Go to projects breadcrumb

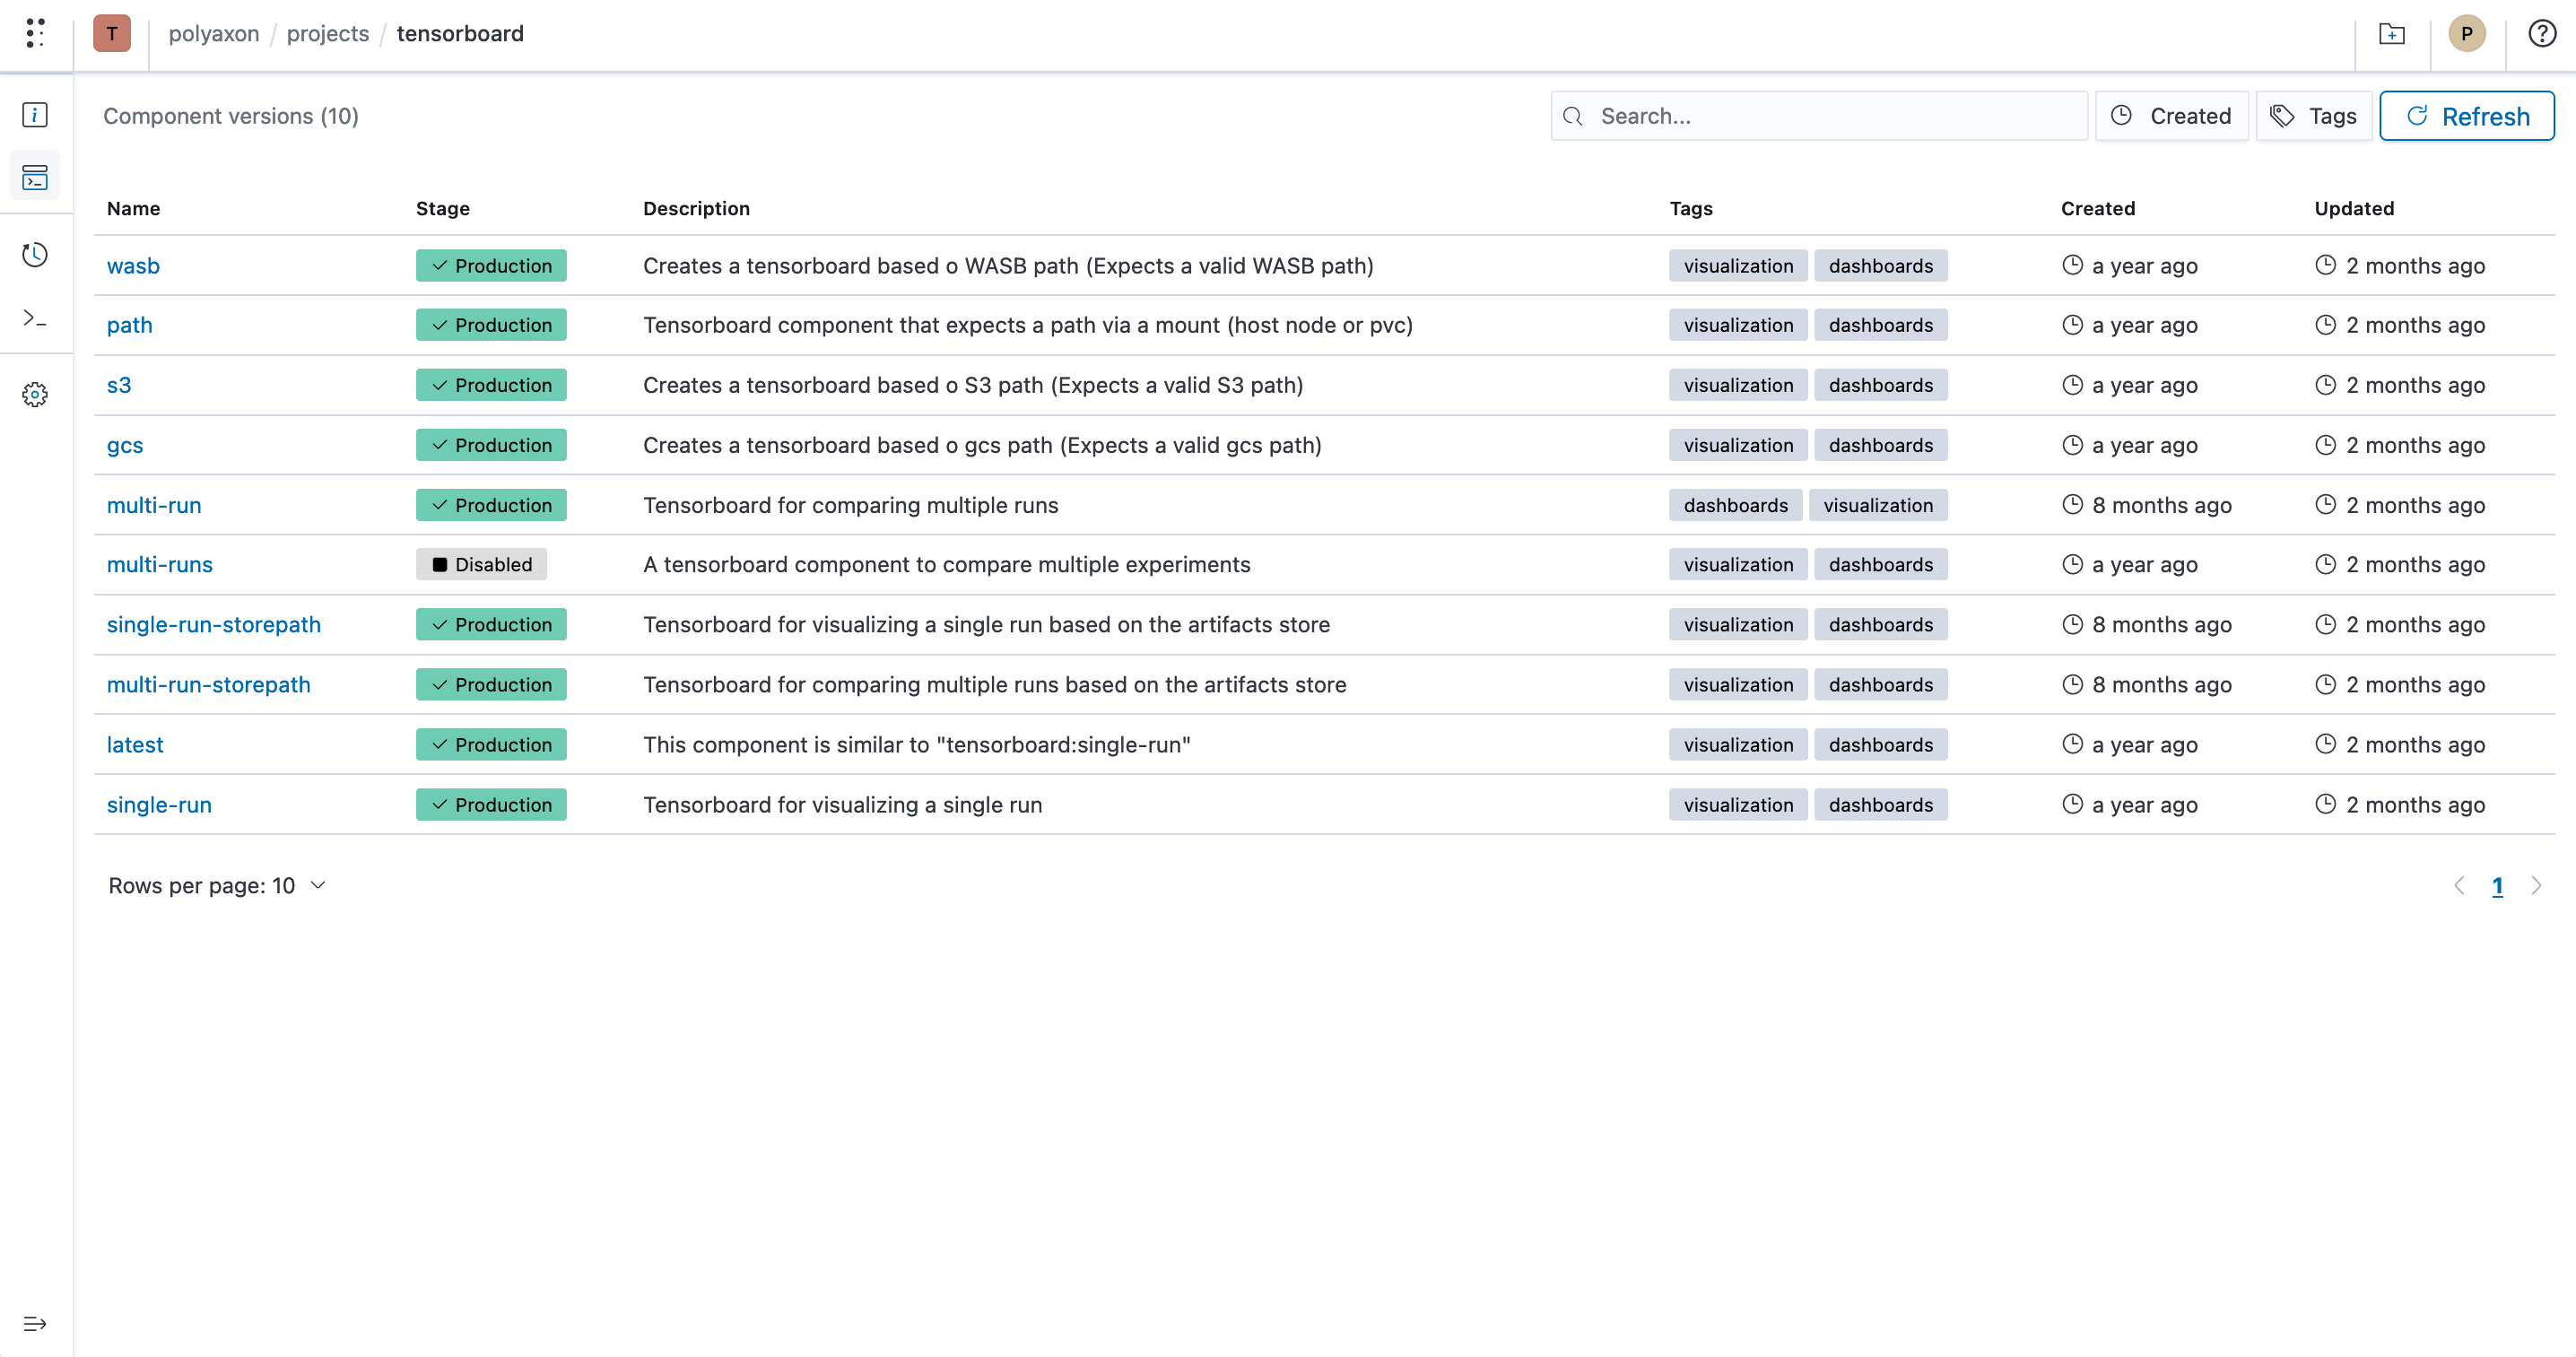coord(328,33)
